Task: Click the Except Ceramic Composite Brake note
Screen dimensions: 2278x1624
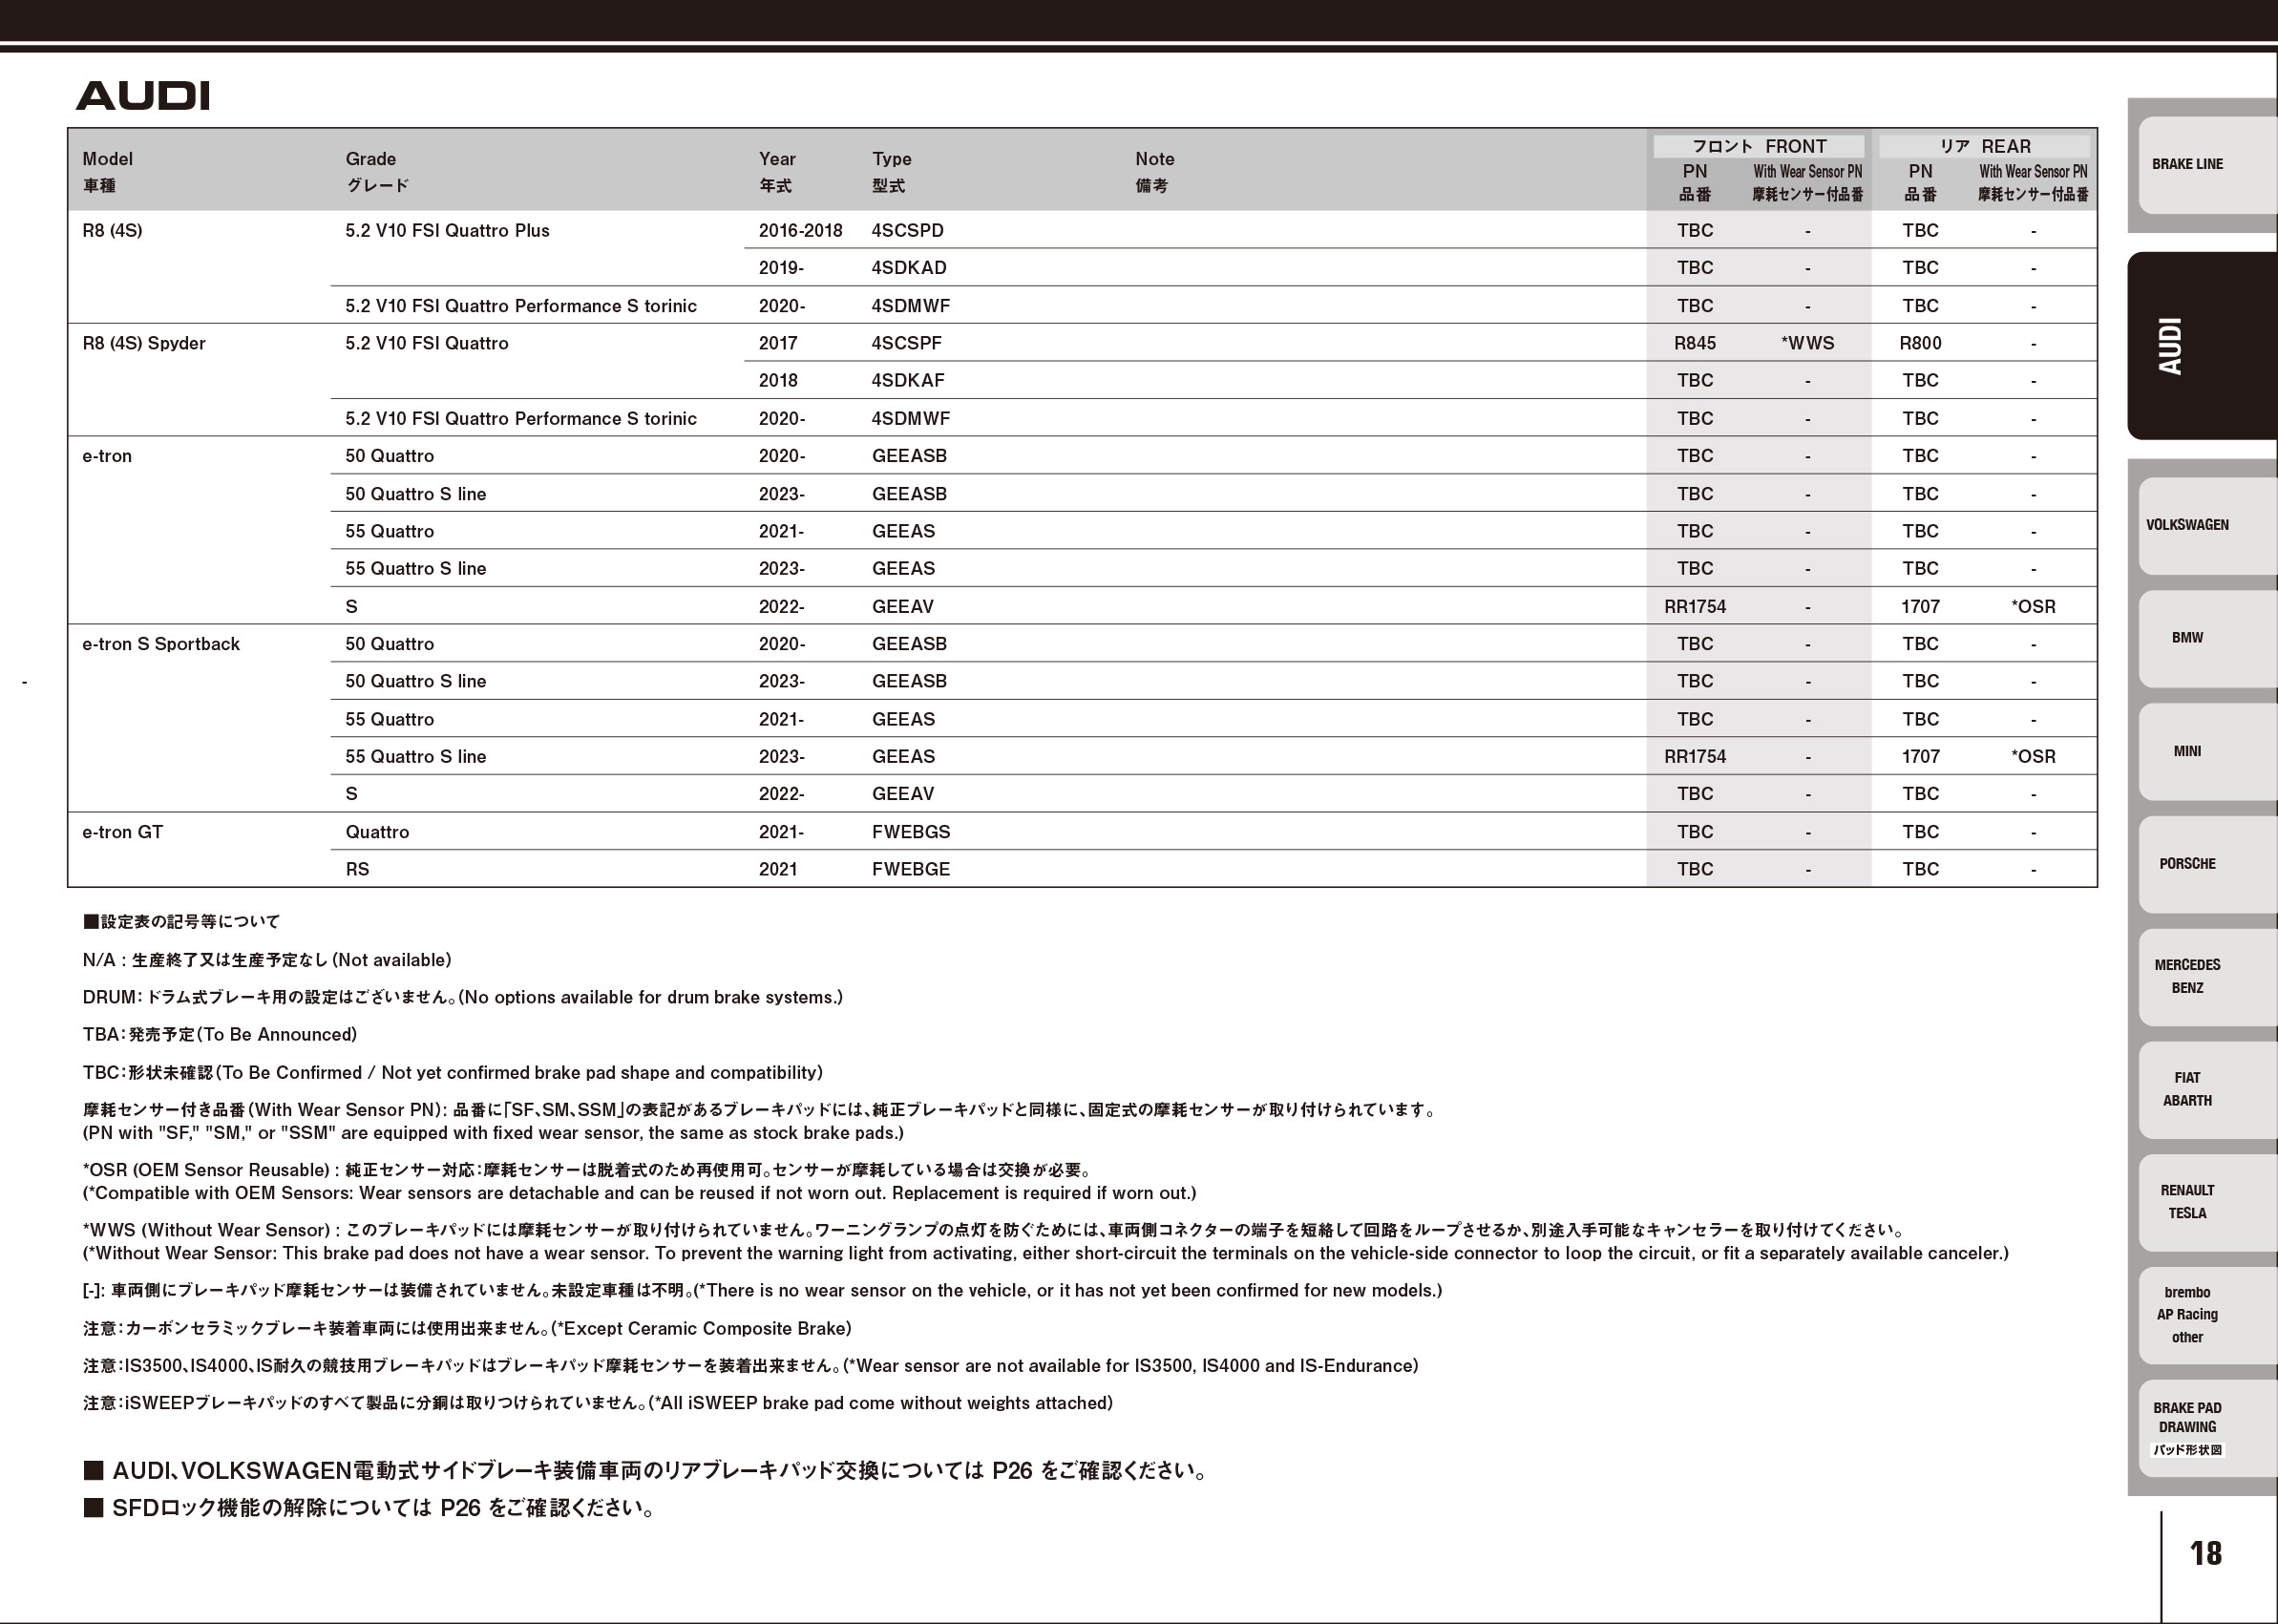Action: coord(467,1329)
